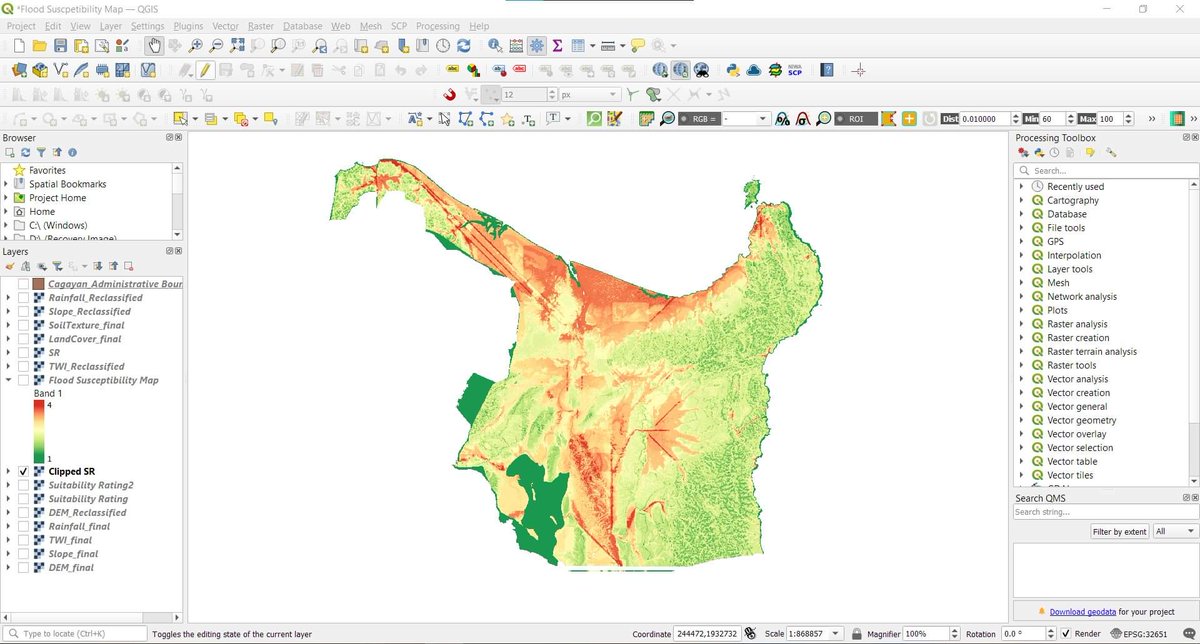Select the Pan Map hand tool
1200x644 pixels.
click(x=154, y=46)
